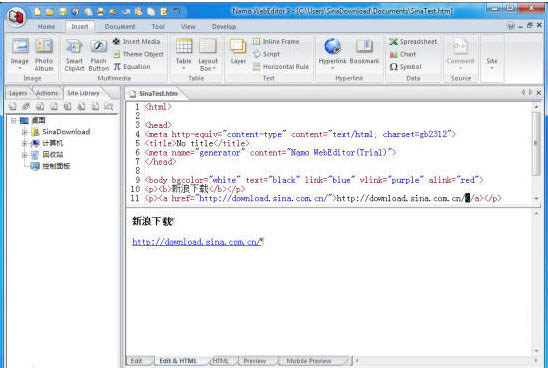
Task: Switch to the Tool ribbon tab
Action: click(x=158, y=26)
